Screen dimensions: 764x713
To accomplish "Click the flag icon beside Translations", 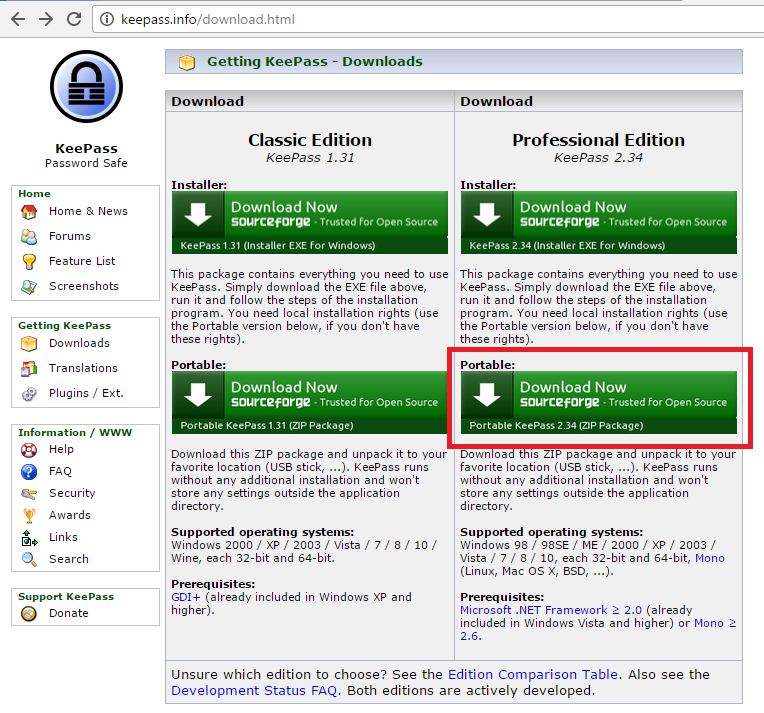I will coord(29,368).
